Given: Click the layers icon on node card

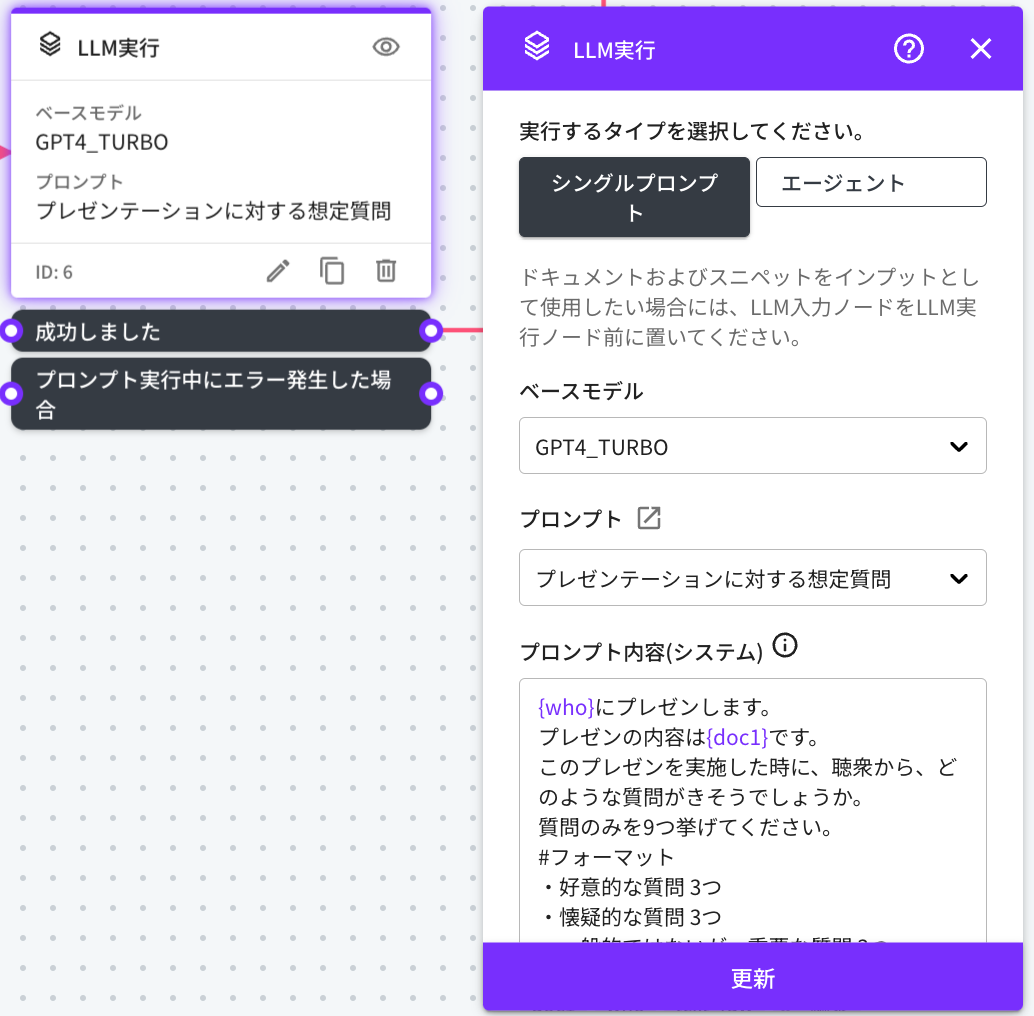Looking at the screenshot, I should pos(50,45).
